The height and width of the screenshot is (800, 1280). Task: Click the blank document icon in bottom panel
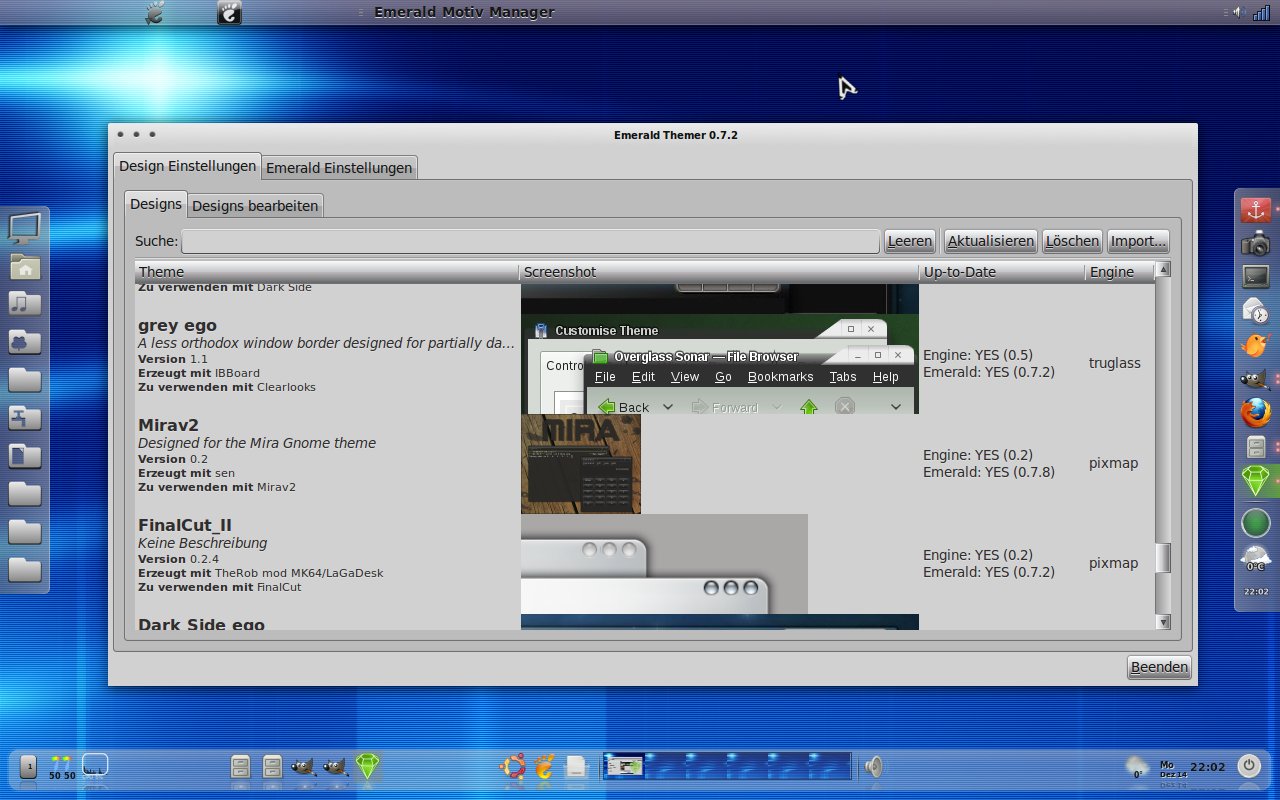[x=575, y=767]
